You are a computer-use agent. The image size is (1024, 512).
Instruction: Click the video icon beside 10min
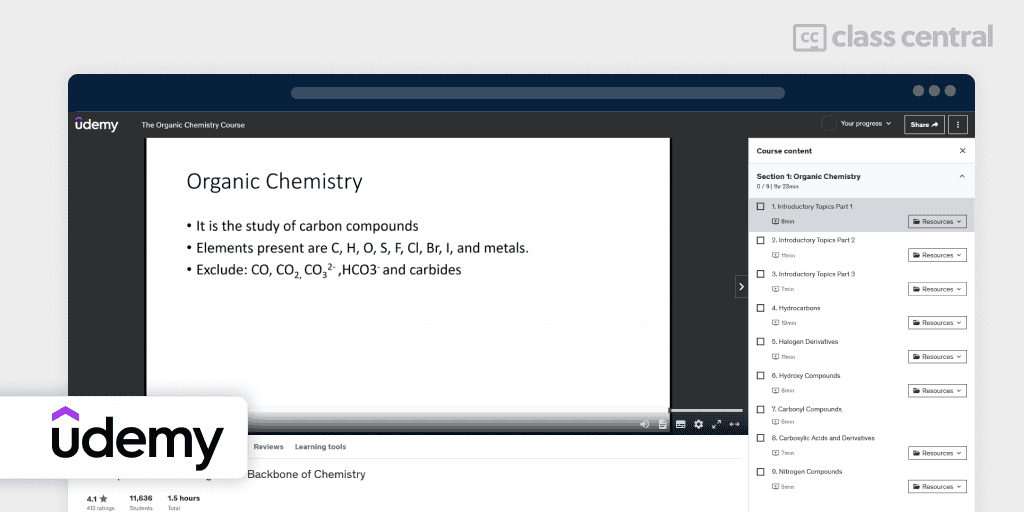point(776,323)
